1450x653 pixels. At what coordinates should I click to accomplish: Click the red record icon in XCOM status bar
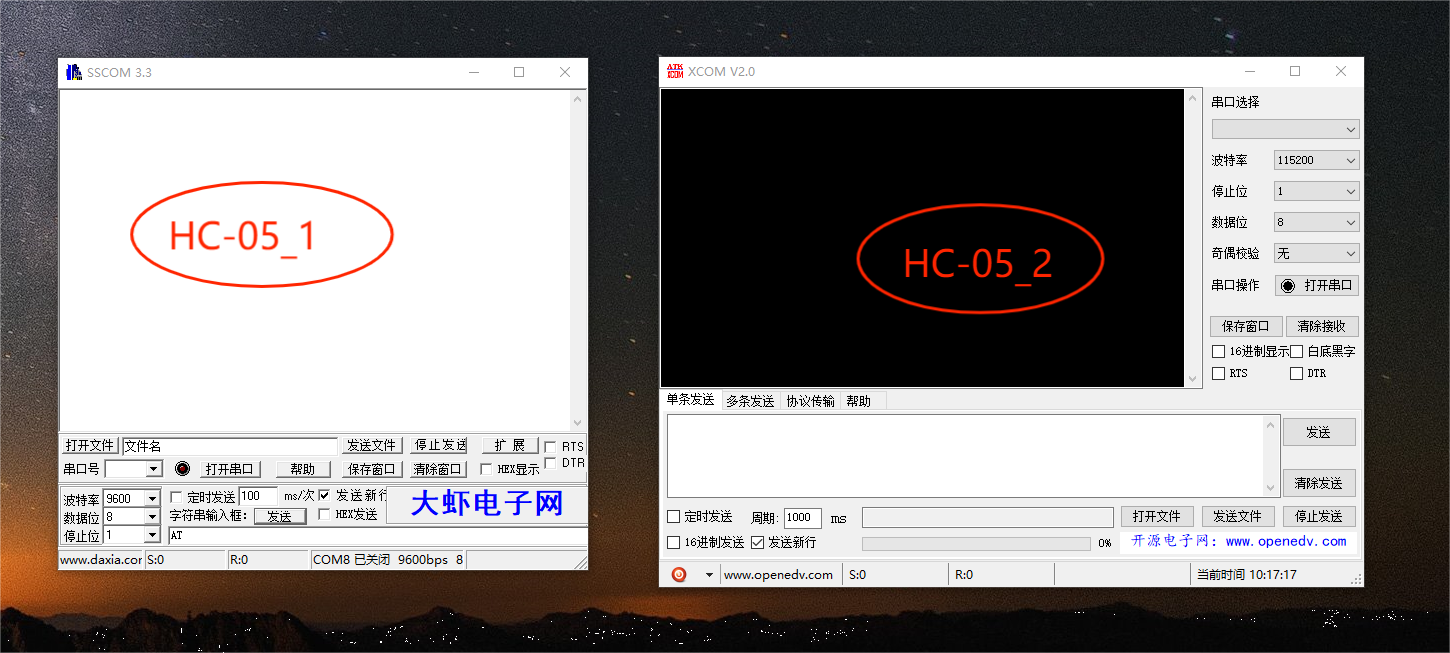point(680,573)
